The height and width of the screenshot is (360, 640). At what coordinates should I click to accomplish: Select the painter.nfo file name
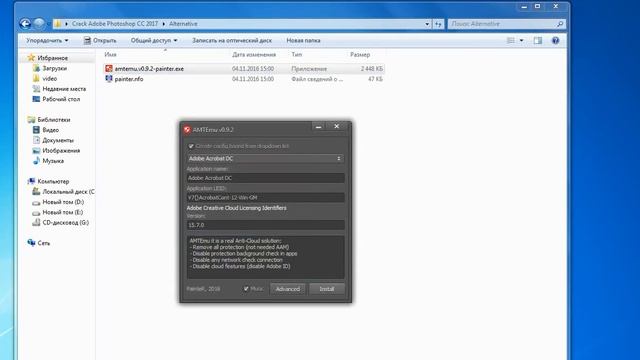(x=129, y=79)
